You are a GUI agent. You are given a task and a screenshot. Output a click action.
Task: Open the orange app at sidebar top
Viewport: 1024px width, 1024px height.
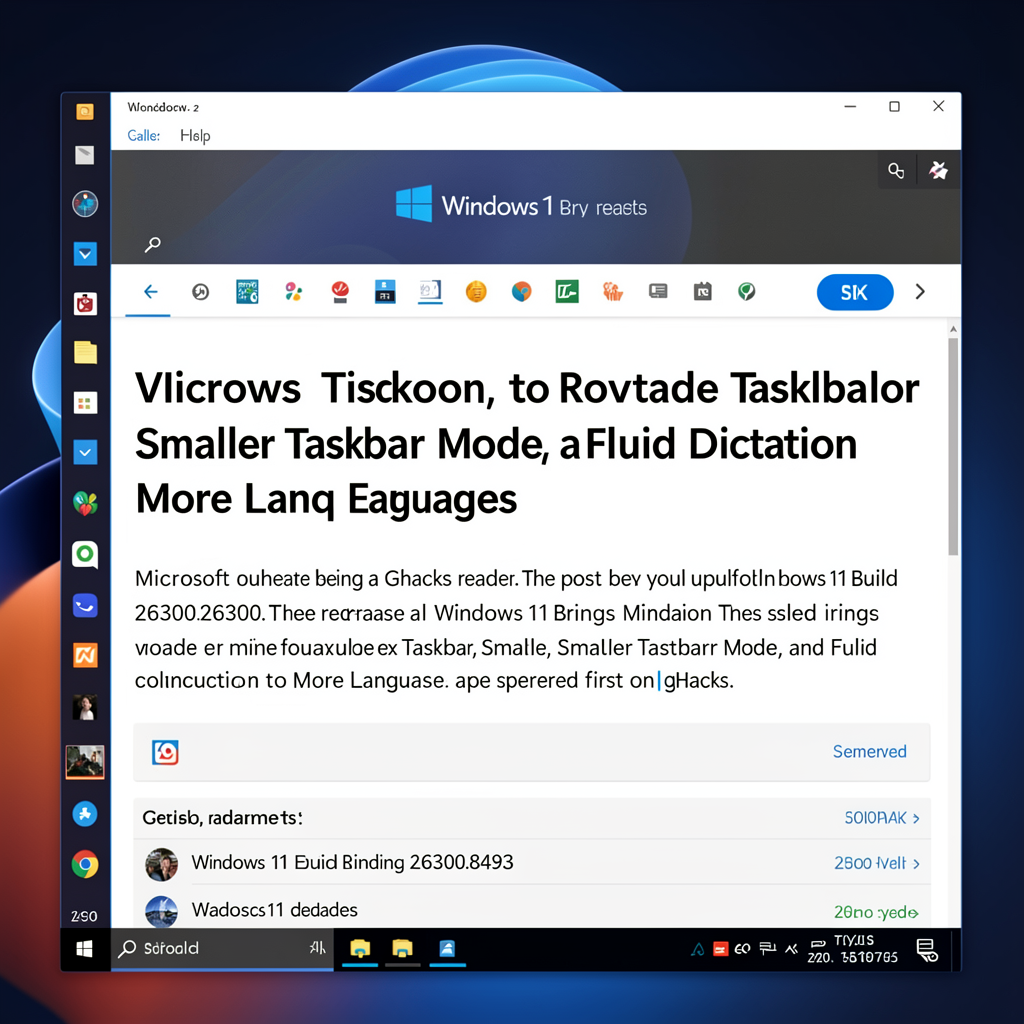click(x=85, y=112)
